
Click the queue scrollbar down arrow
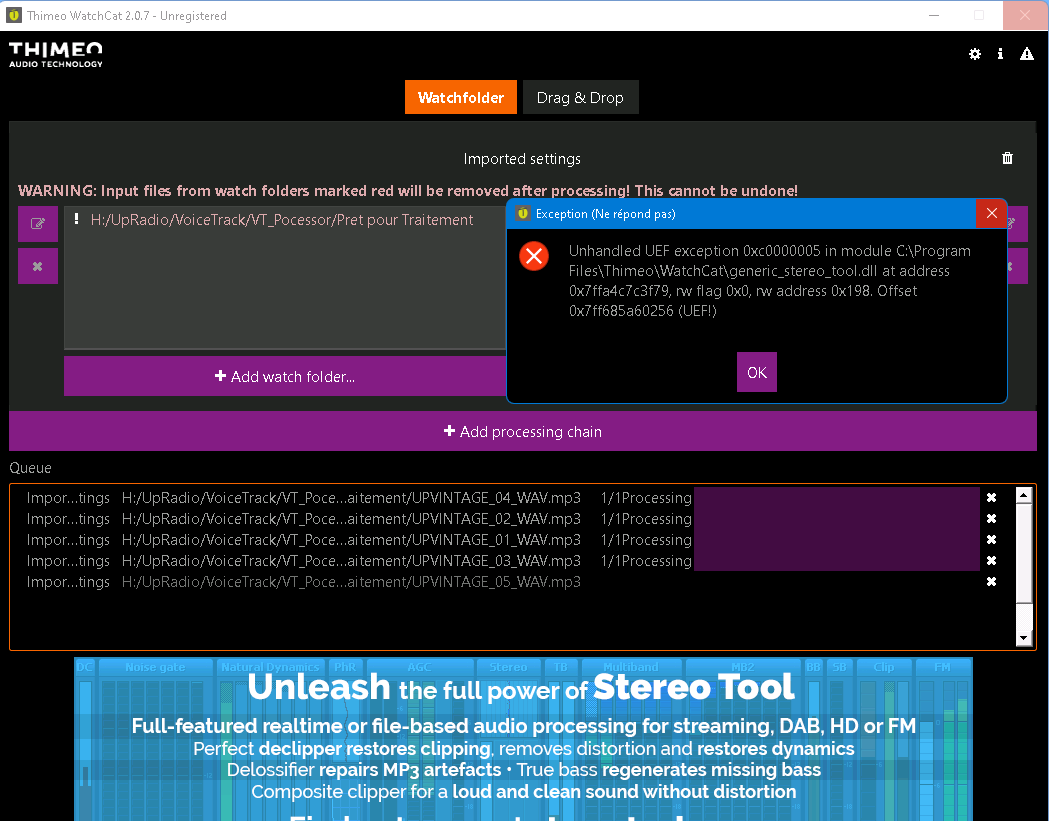(1024, 638)
